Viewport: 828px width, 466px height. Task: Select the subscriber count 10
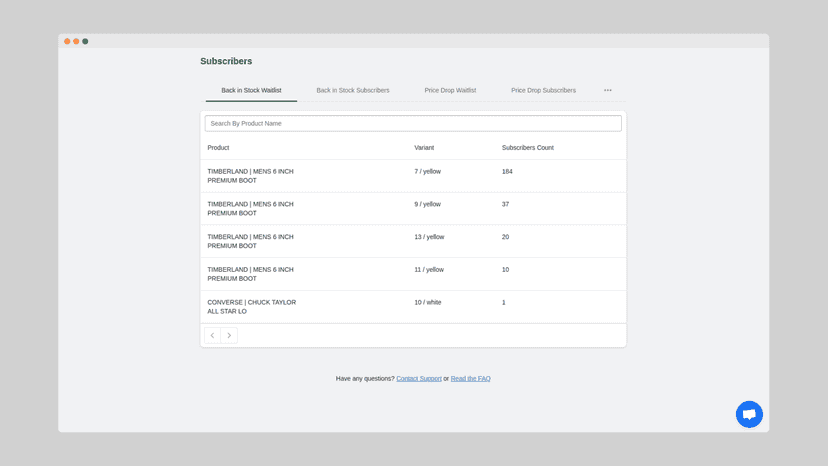pos(505,269)
